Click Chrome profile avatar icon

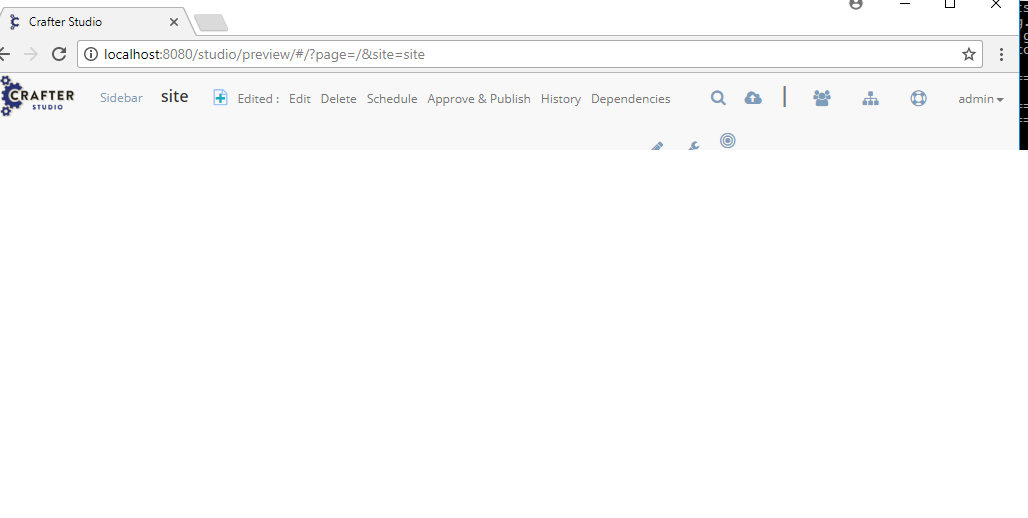856,4
